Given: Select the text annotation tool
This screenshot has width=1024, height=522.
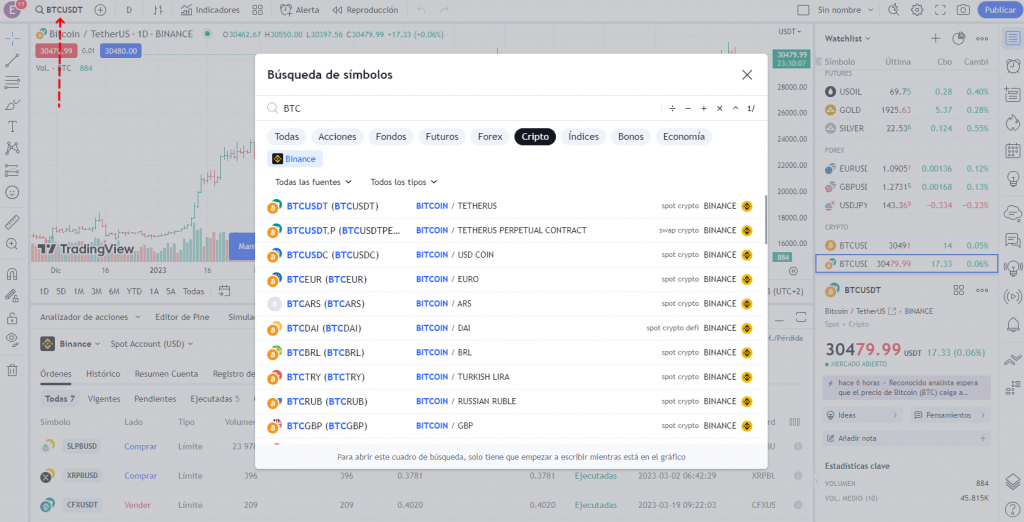Looking at the screenshot, I should (12, 127).
